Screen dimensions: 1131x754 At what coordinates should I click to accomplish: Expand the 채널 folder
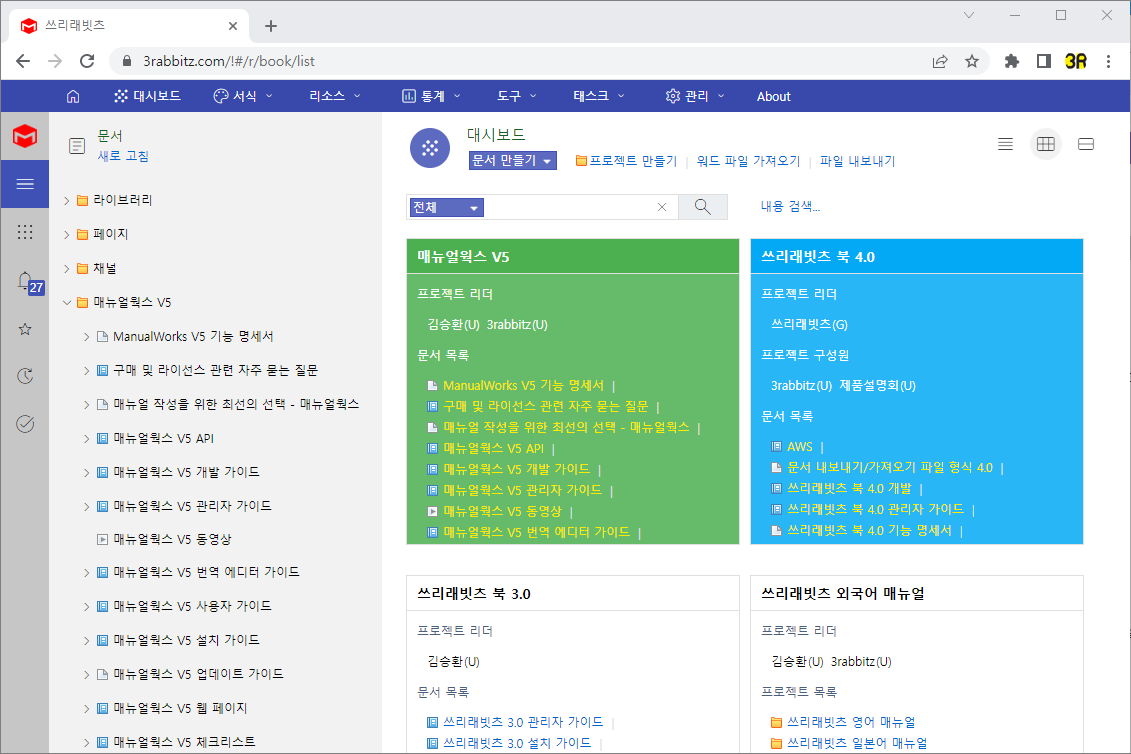tap(66, 268)
